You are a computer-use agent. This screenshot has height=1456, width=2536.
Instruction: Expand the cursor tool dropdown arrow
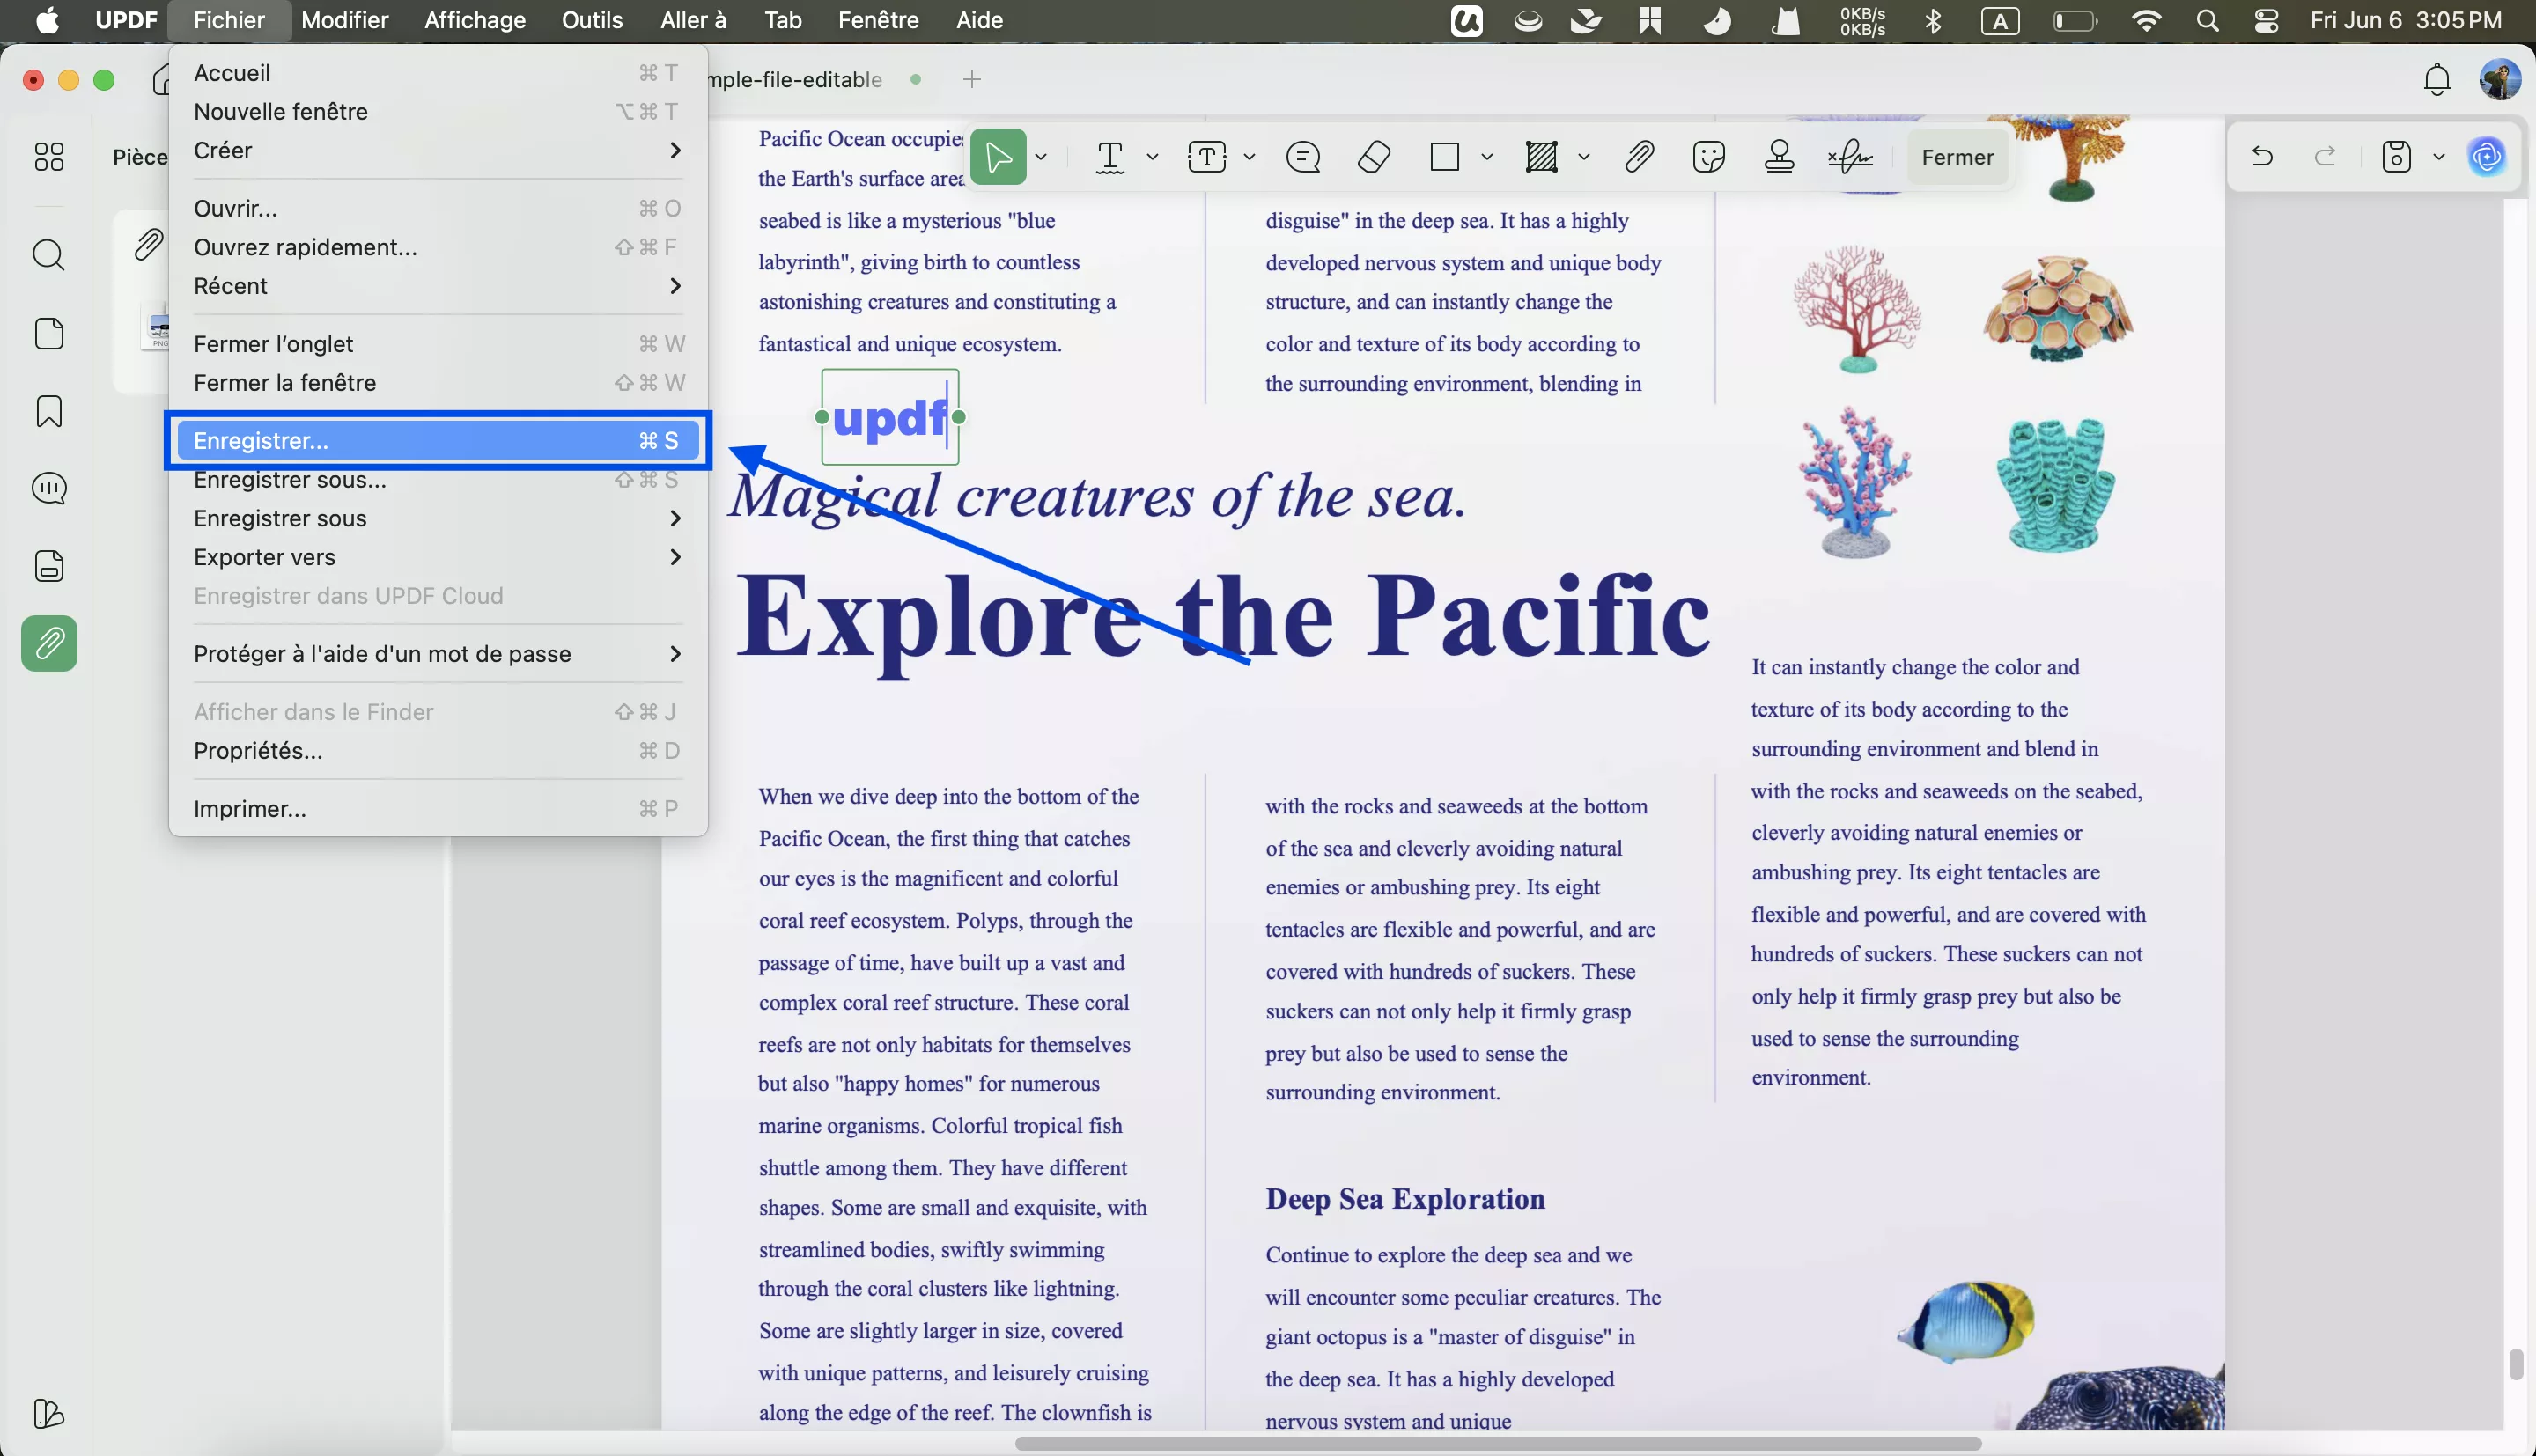(1041, 157)
